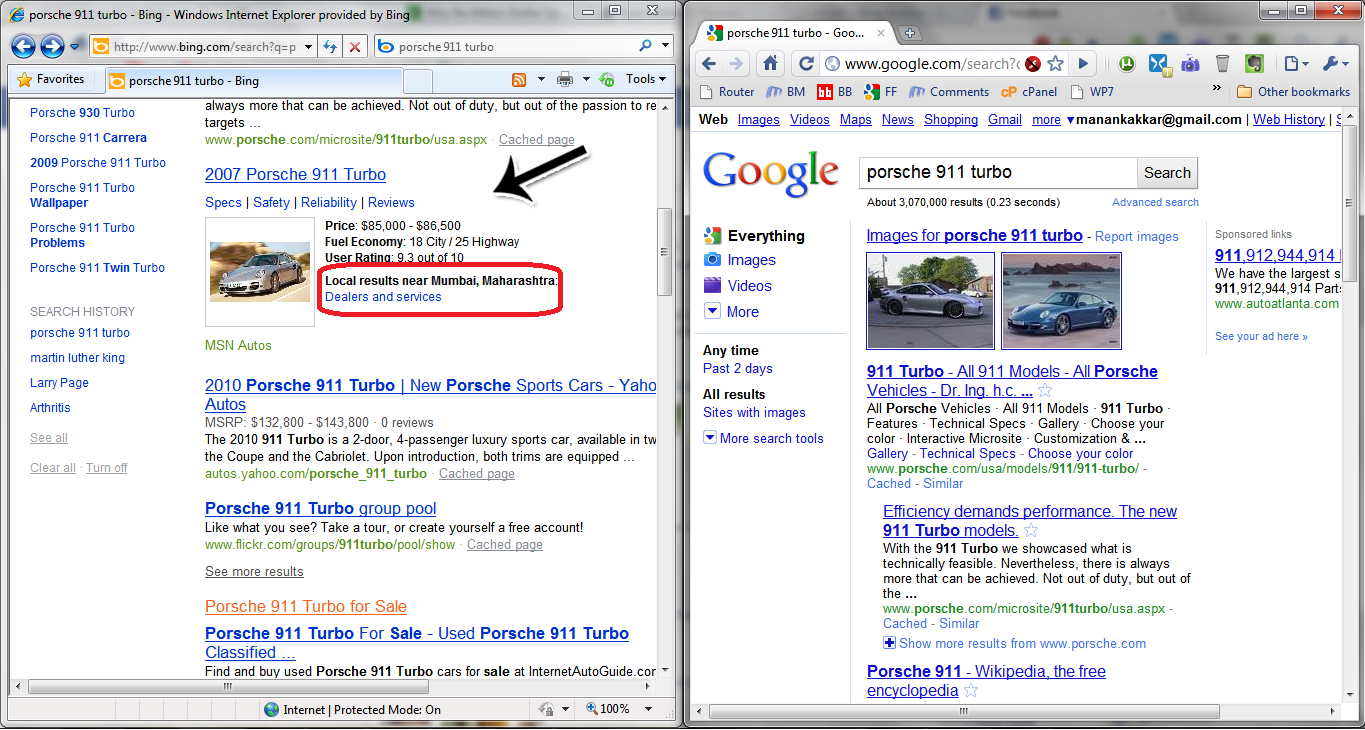This screenshot has width=1365, height=730.
Task: Open the 2007 Porsche 911 Turbo result link
Action: click(x=295, y=174)
